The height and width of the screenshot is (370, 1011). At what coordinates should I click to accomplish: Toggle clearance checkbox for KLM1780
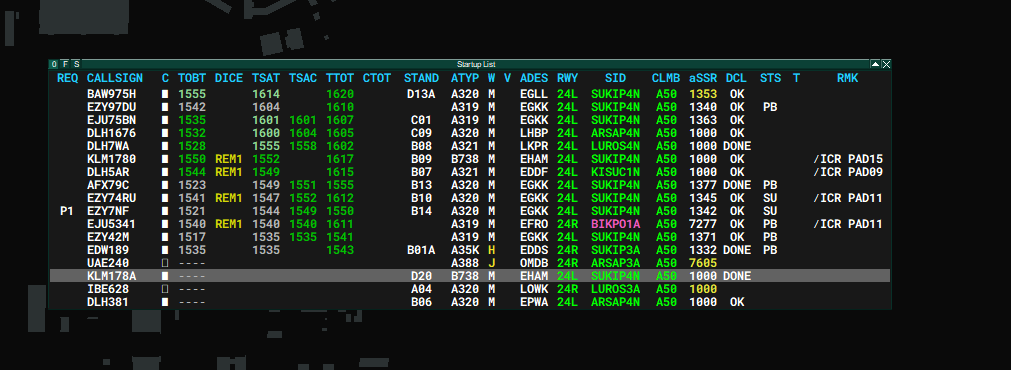click(x=165, y=159)
